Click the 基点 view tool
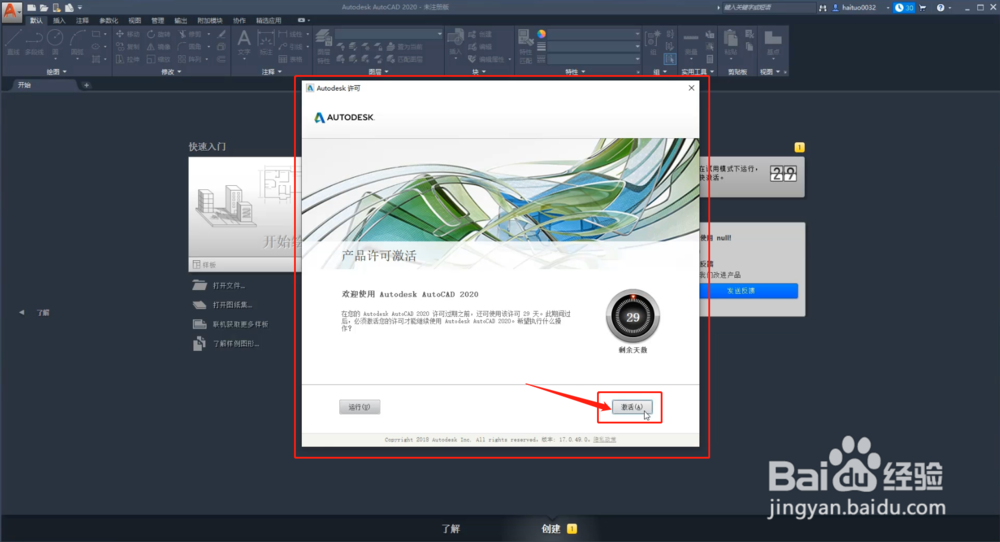The image size is (1000, 542). click(773, 43)
